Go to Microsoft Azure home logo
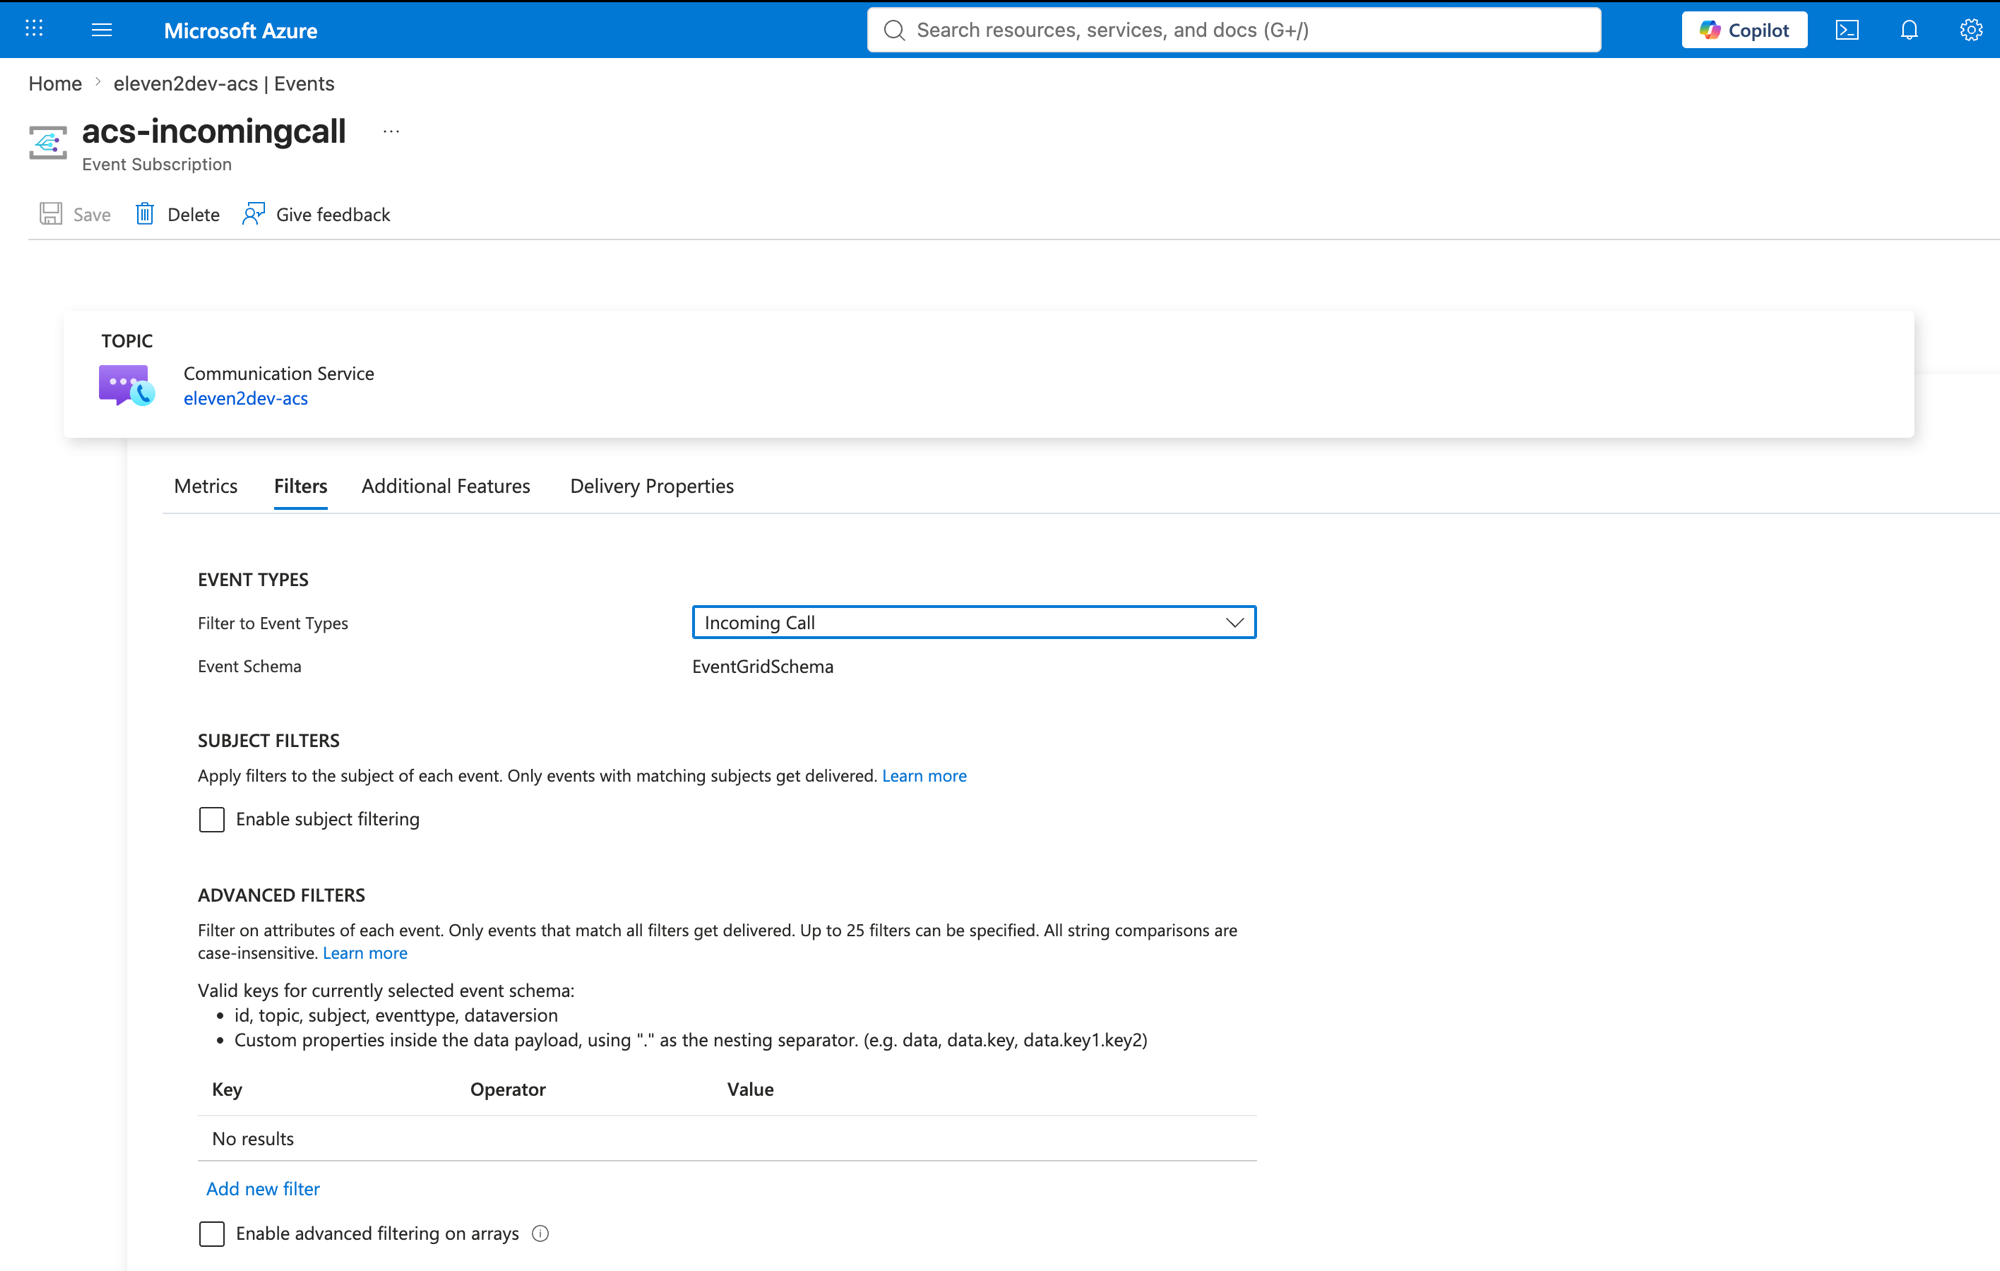 point(240,30)
